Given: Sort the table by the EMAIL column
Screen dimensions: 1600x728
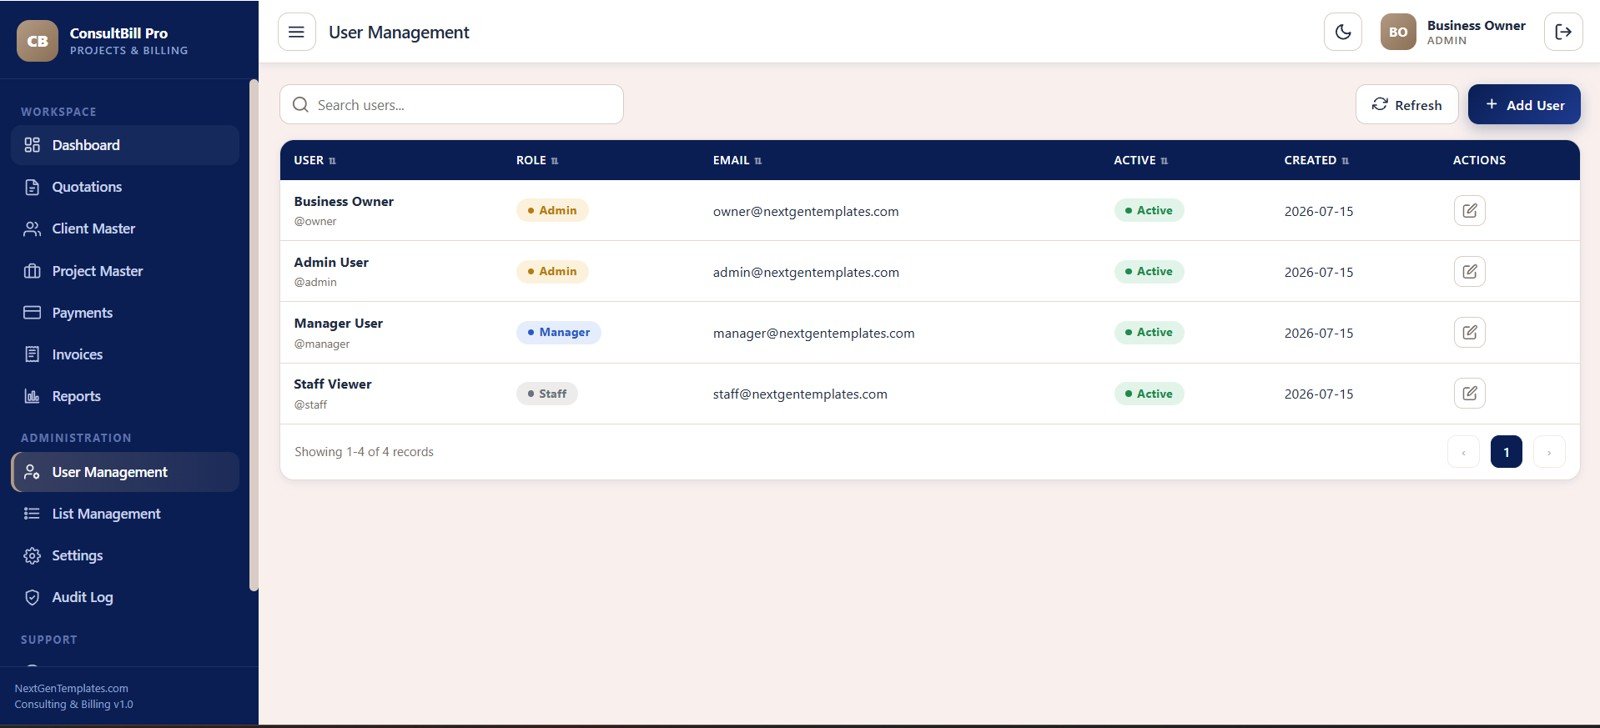Looking at the screenshot, I should coord(737,160).
